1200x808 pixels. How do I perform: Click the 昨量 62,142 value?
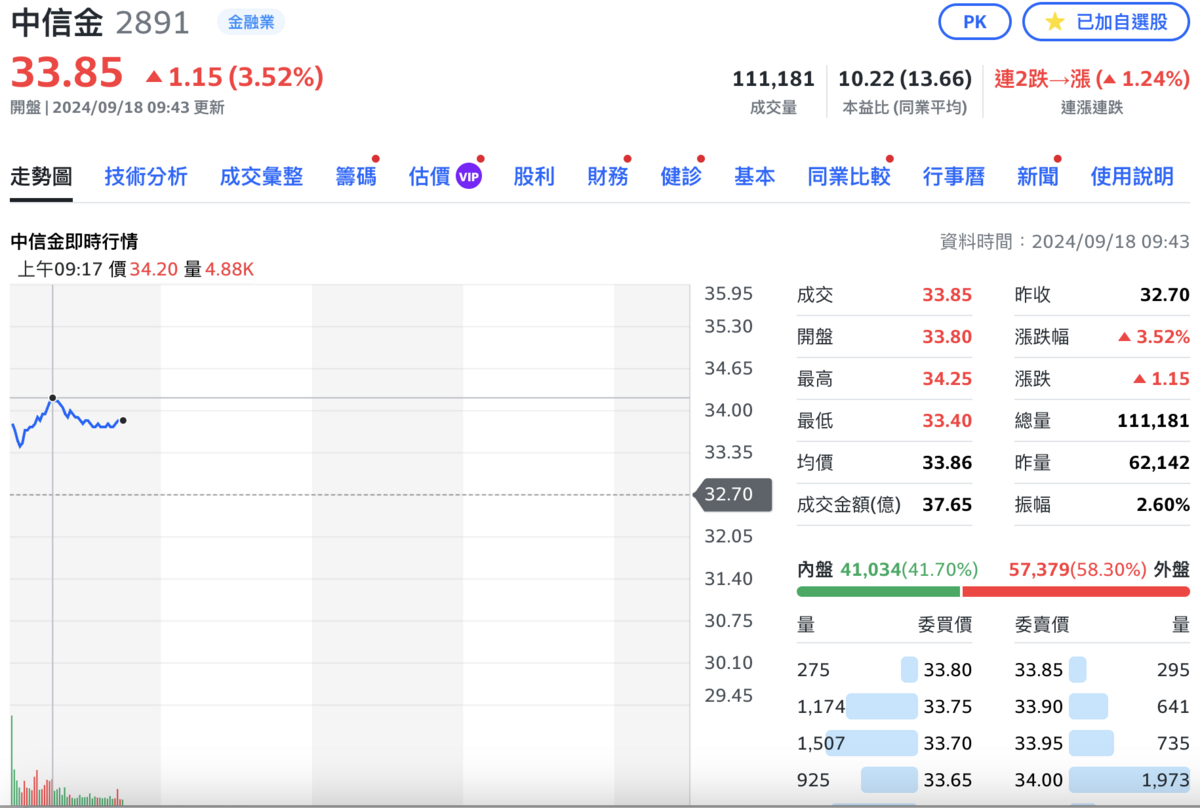point(1160,463)
